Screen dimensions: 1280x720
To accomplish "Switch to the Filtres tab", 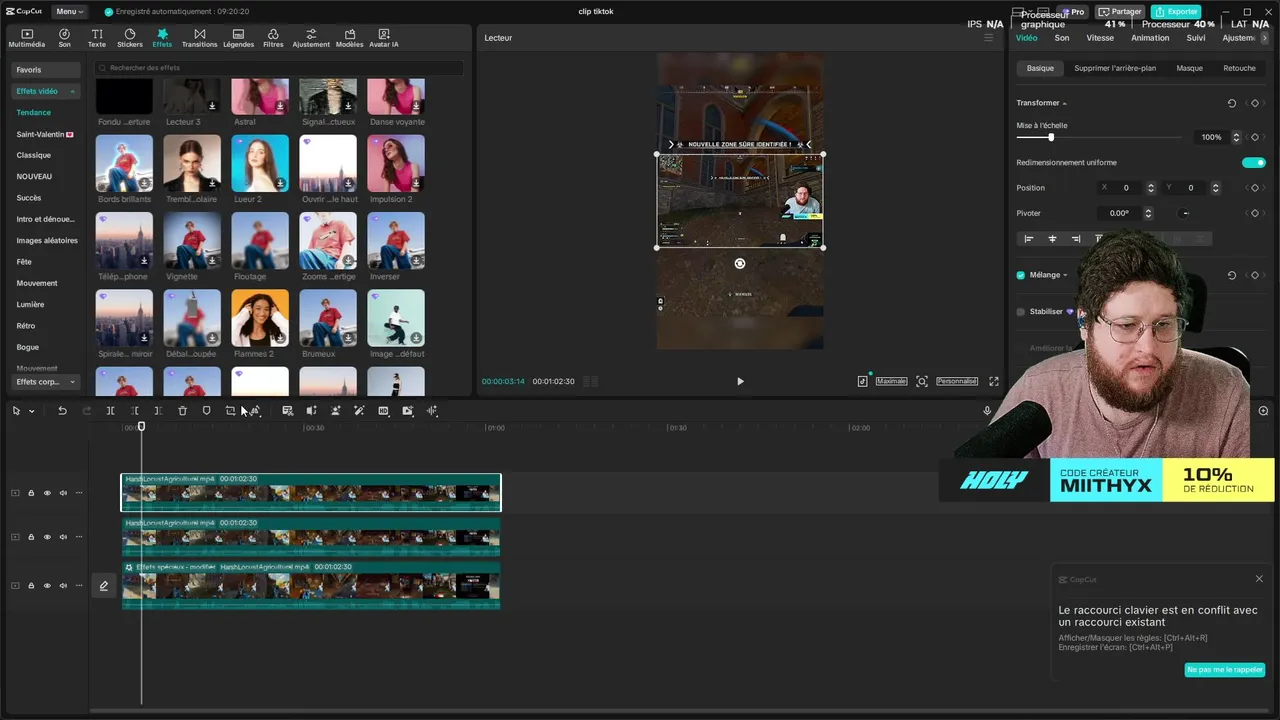I will tap(273, 38).
